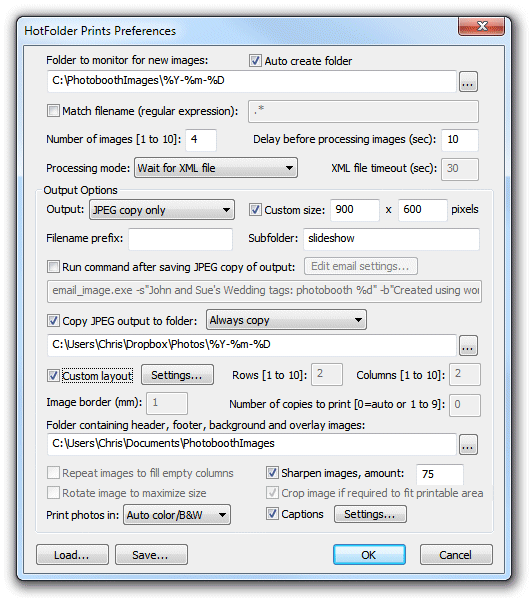
Task: Enable Run command after saving JPEG copy
Action: click(x=53, y=267)
